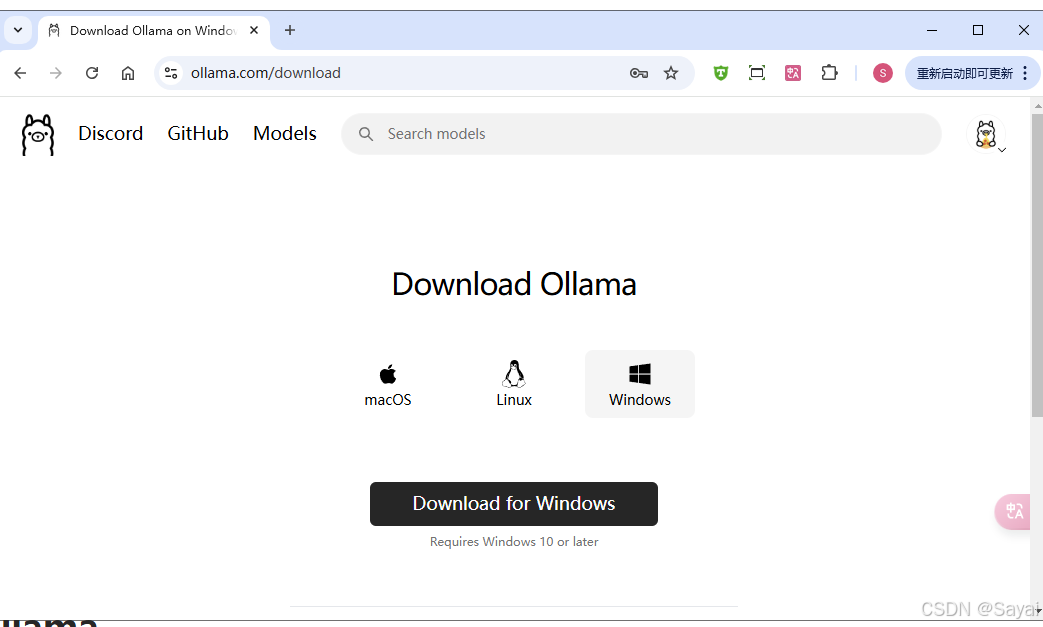Go to the Models page
Viewport: 1043px width, 627px height.
(x=285, y=134)
